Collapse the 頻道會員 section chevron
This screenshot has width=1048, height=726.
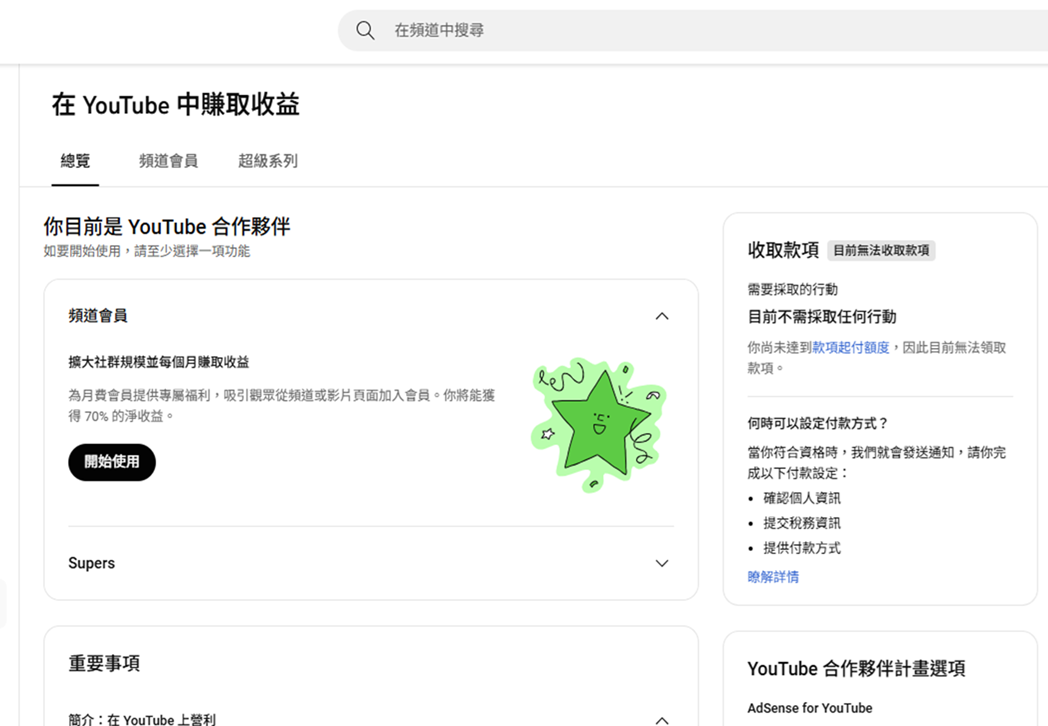coord(662,316)
